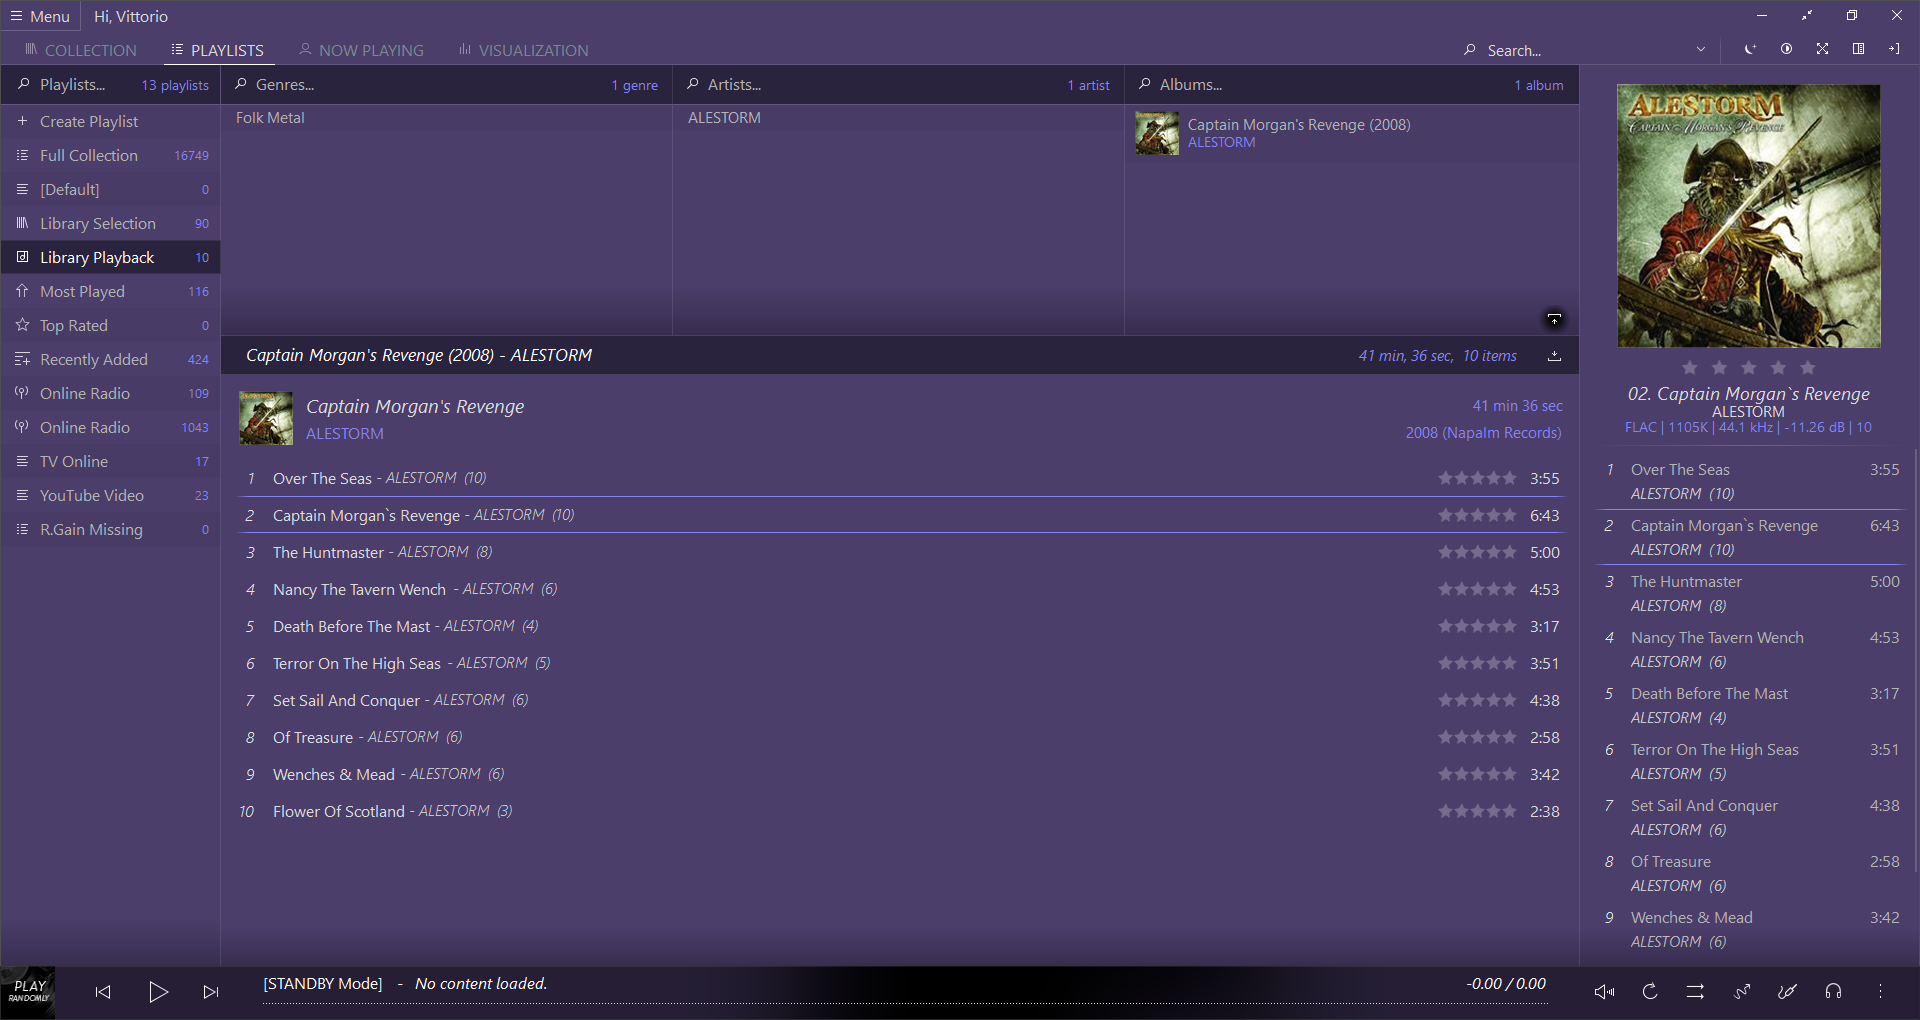The image size is (1920, 1020).
Task: Open the TV Online playlist
Action: 110,461
